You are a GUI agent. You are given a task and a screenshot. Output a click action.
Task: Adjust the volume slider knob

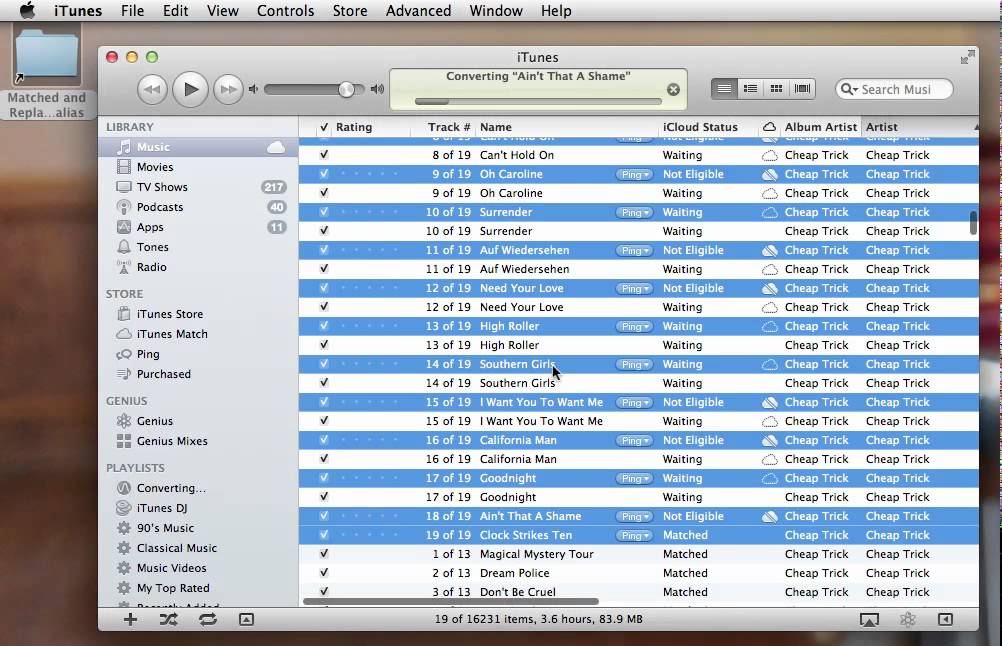(346, 89)
